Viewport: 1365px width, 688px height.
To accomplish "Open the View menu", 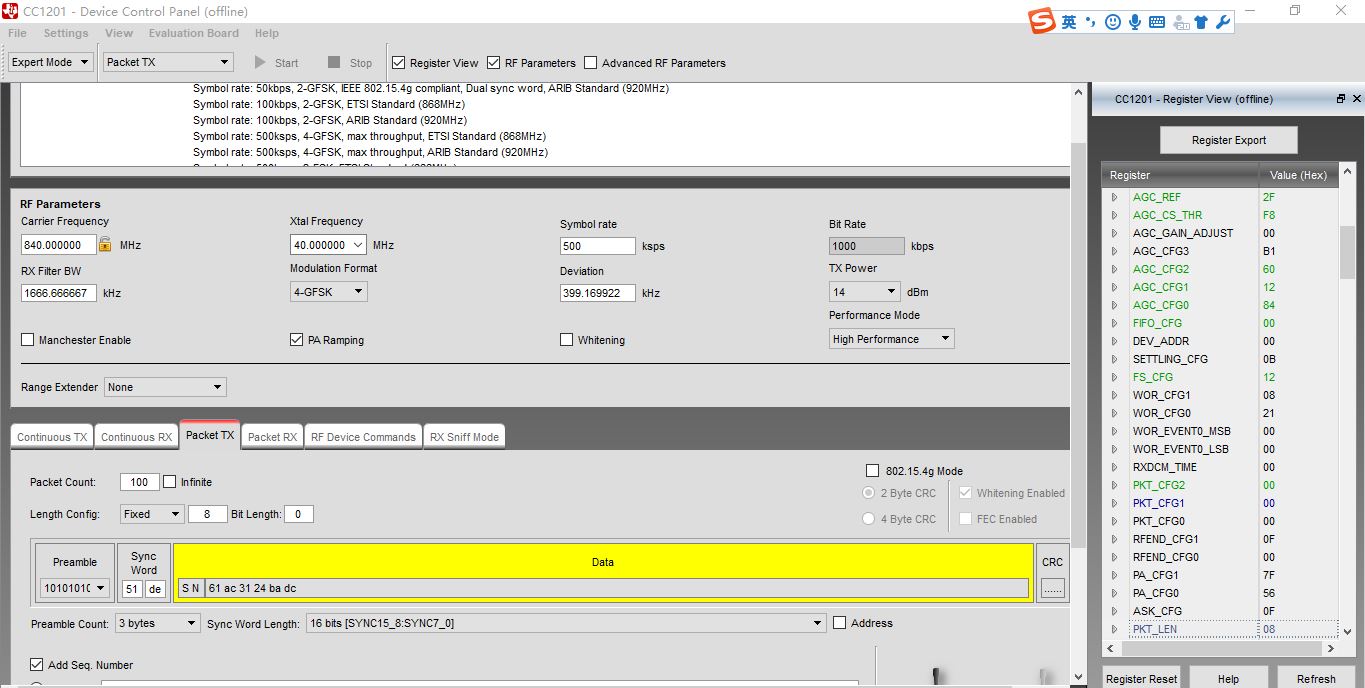I will click(119, 33).
